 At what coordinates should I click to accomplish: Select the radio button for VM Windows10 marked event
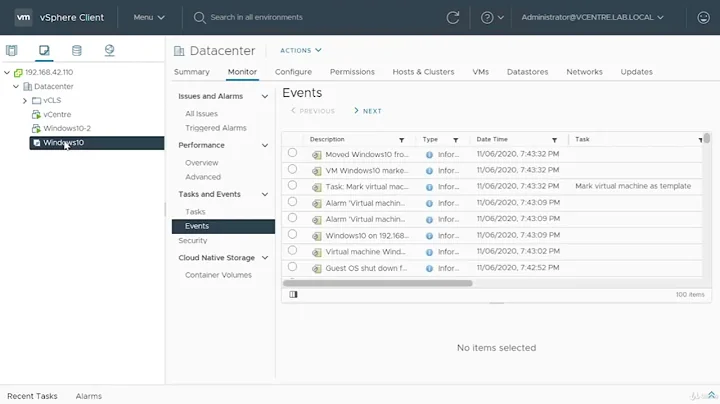(x=292, y=169)
